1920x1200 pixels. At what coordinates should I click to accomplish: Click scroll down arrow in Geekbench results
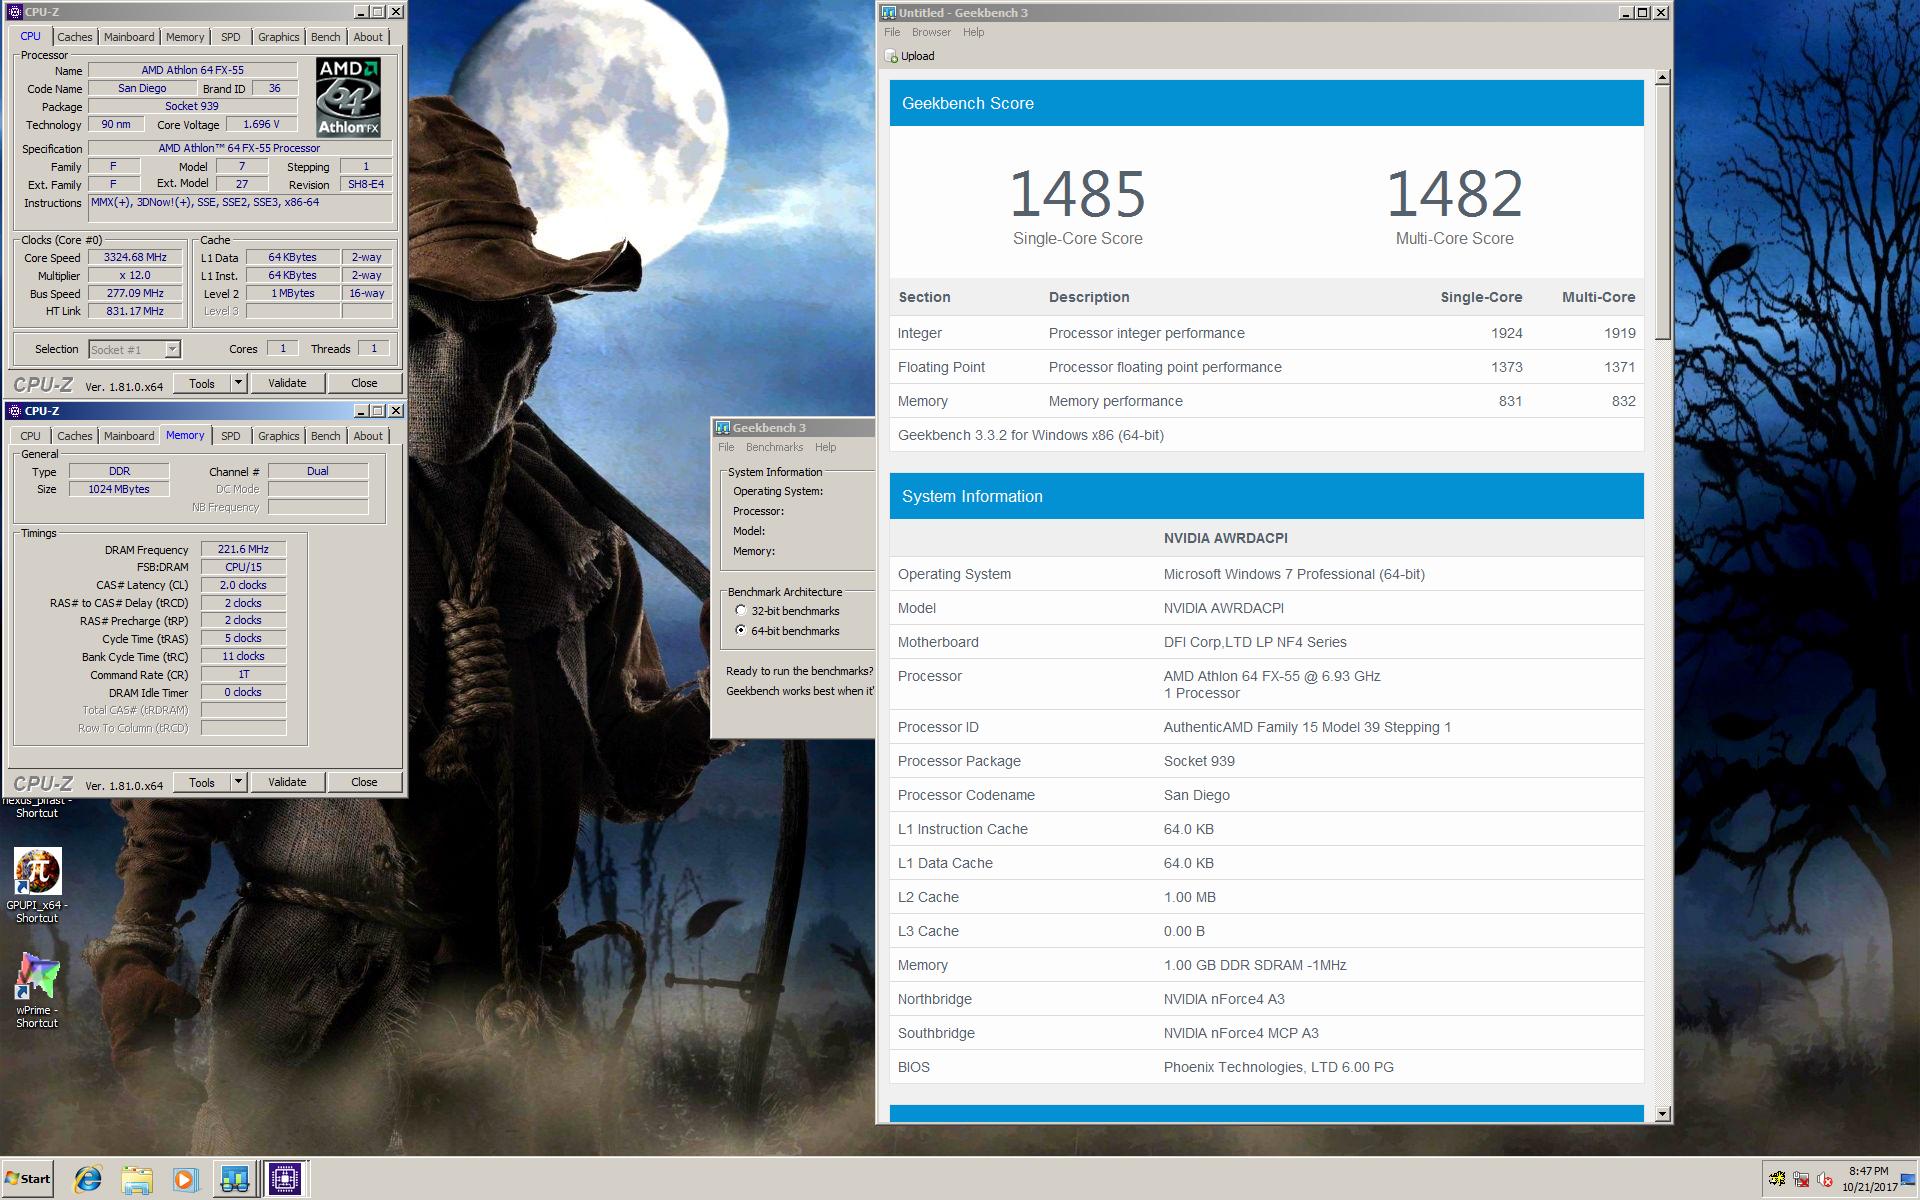coord(1662,1113)
